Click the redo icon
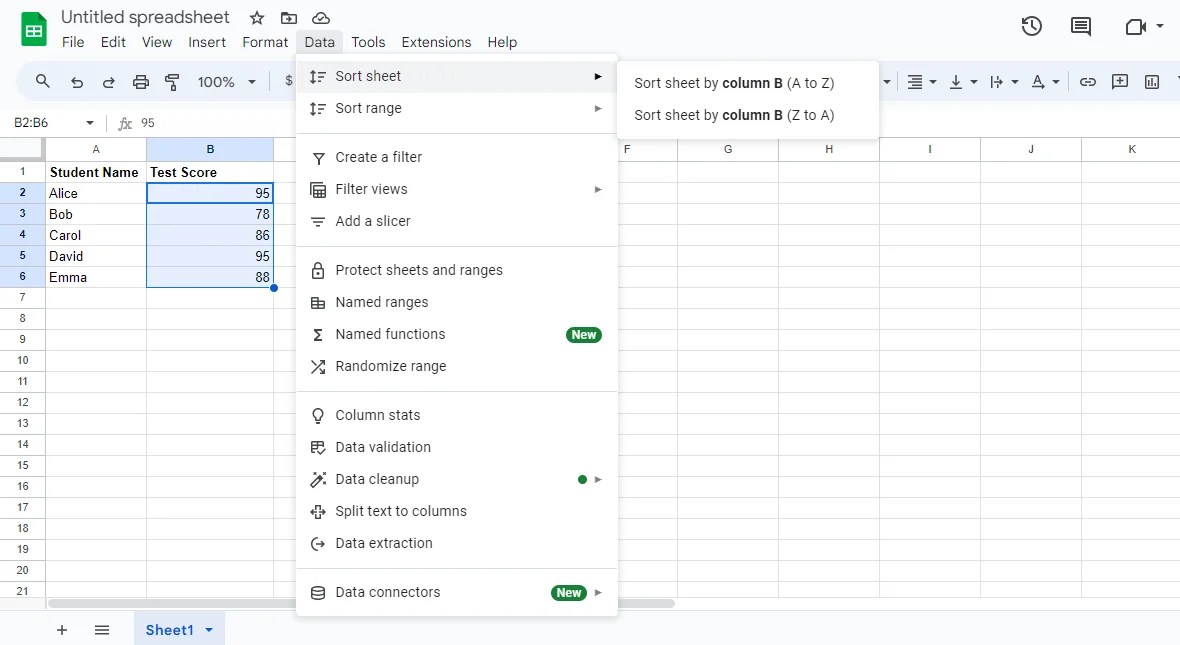 click(108, 82)
